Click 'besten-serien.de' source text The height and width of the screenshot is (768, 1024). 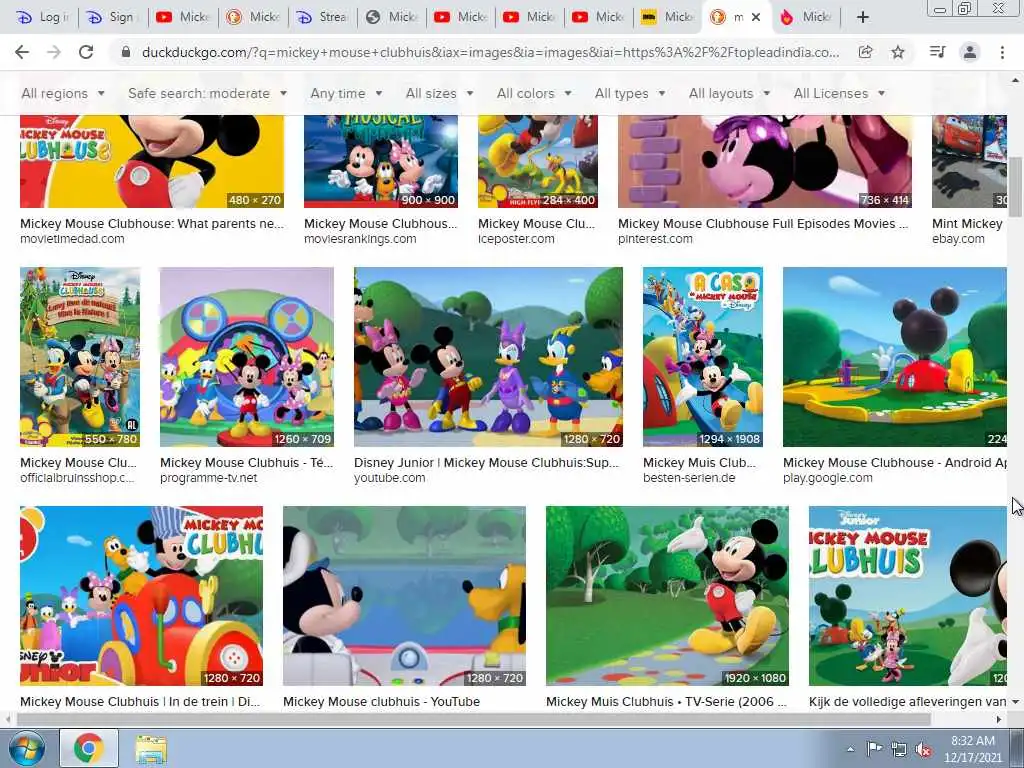(689, 478)
